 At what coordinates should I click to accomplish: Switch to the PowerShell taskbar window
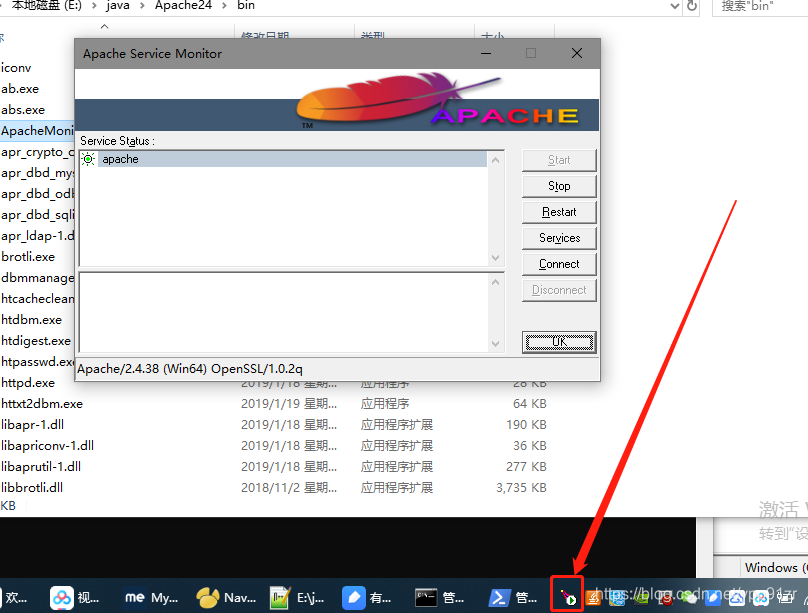[513, 598]
